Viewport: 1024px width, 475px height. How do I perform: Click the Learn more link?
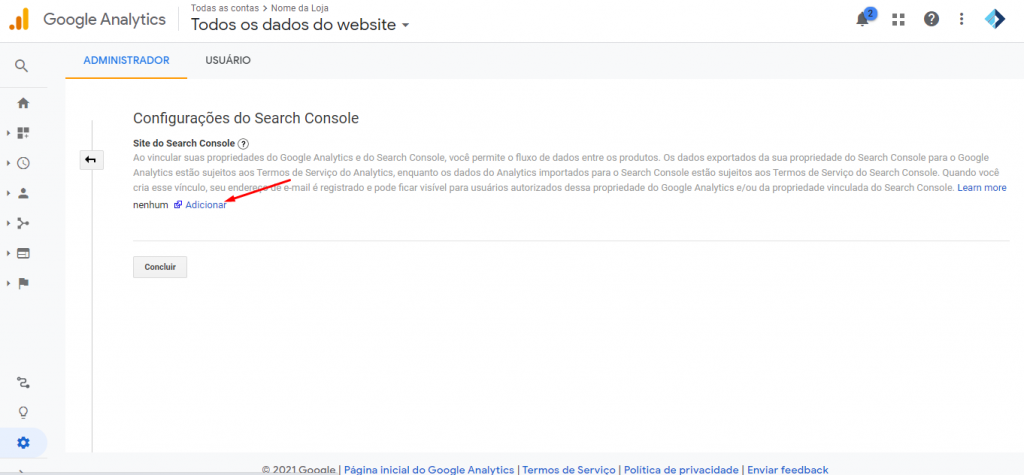coord(982,188)
